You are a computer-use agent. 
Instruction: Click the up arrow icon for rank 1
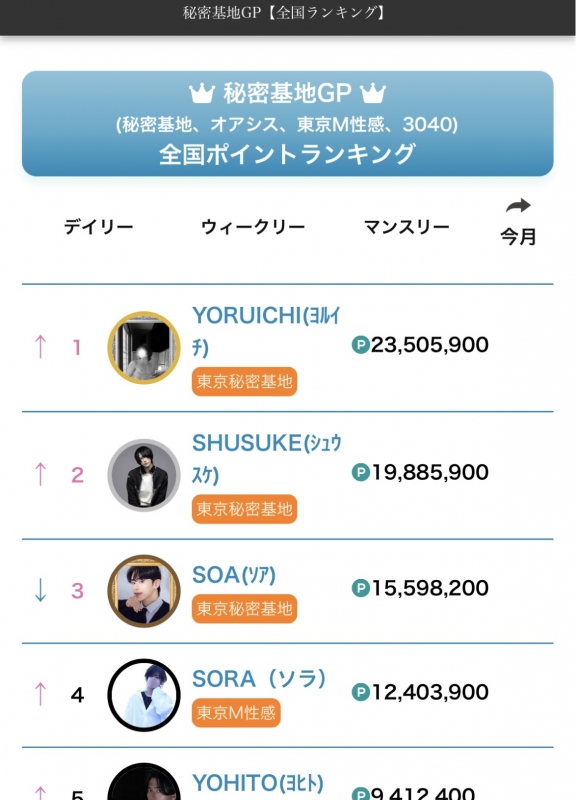[40, 346]
